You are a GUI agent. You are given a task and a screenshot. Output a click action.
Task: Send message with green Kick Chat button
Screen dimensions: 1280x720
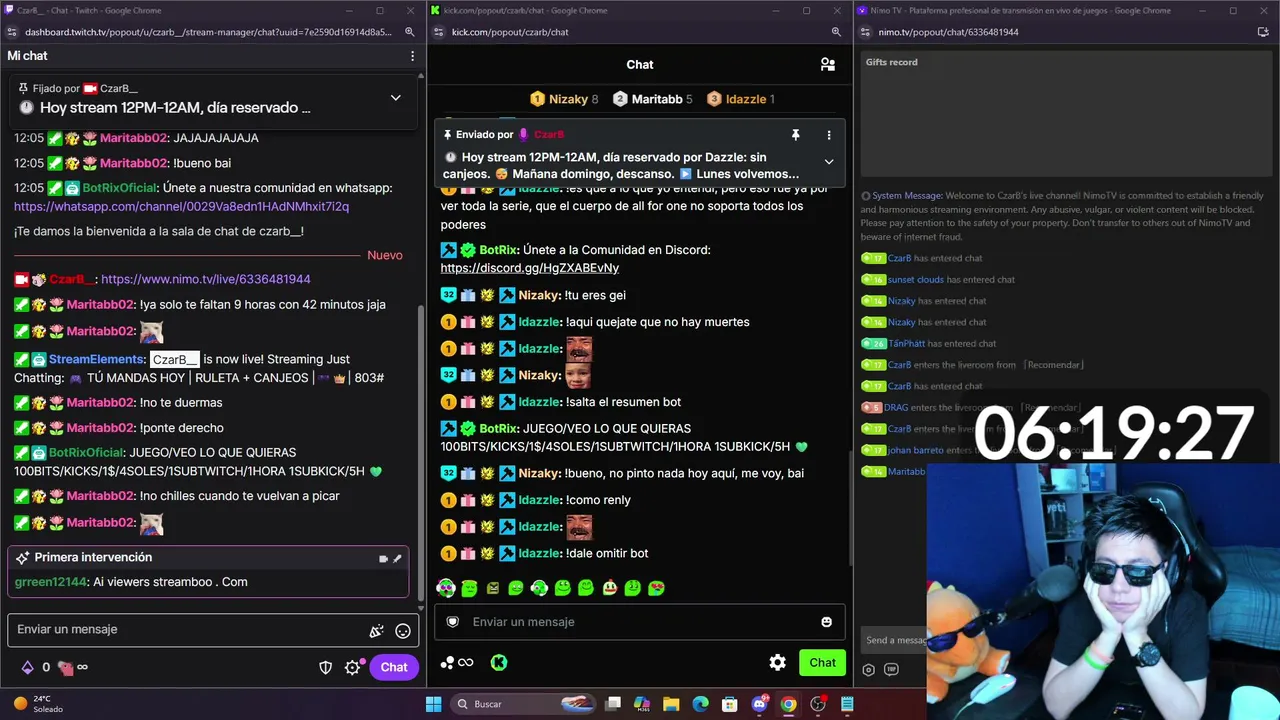[x=822, y=662]
